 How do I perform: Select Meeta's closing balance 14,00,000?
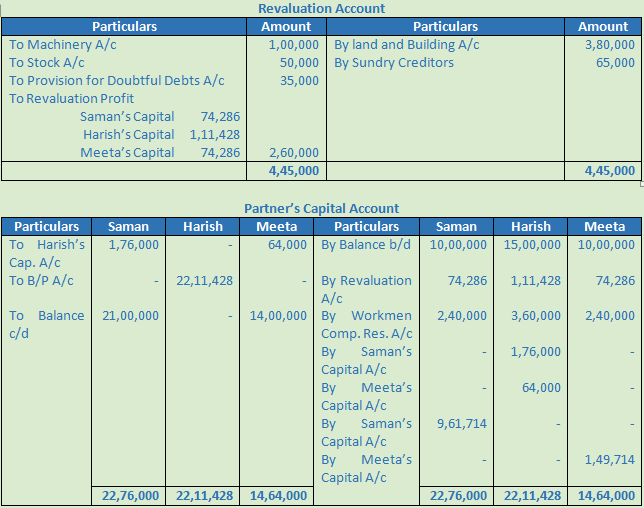tap(278, 316)
